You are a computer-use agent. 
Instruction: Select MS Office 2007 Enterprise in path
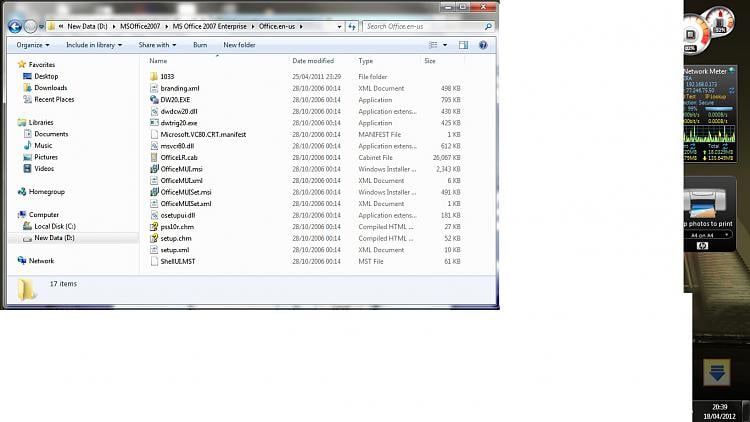210,26
